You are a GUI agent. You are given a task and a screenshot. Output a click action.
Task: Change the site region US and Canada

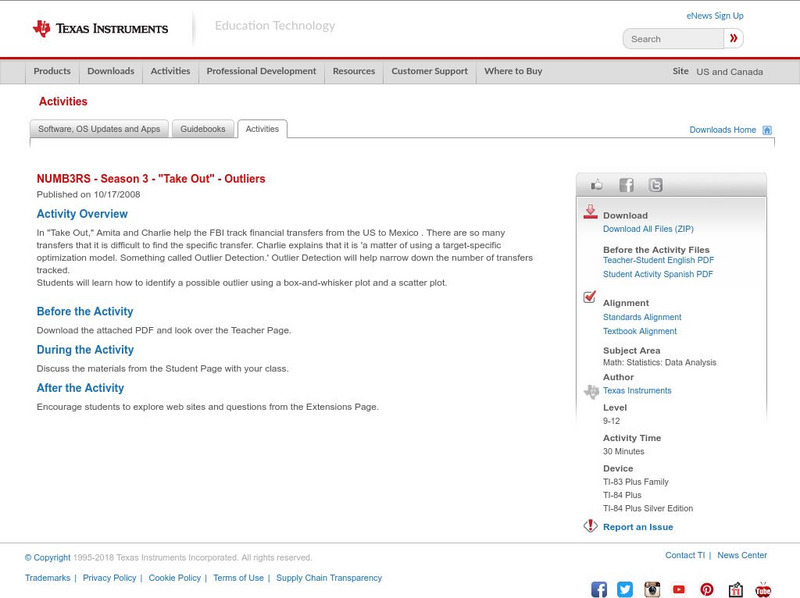point(730,72)
